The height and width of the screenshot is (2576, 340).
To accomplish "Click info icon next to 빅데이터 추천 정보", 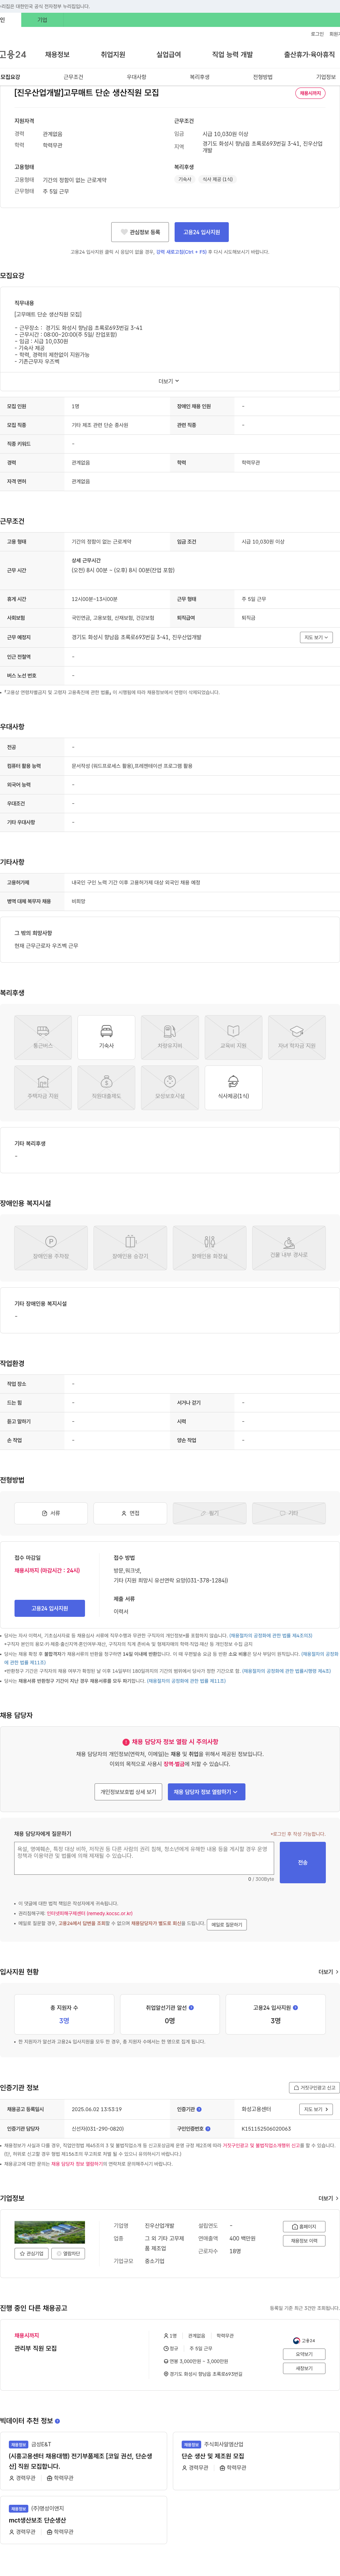I will (57, 2421).
